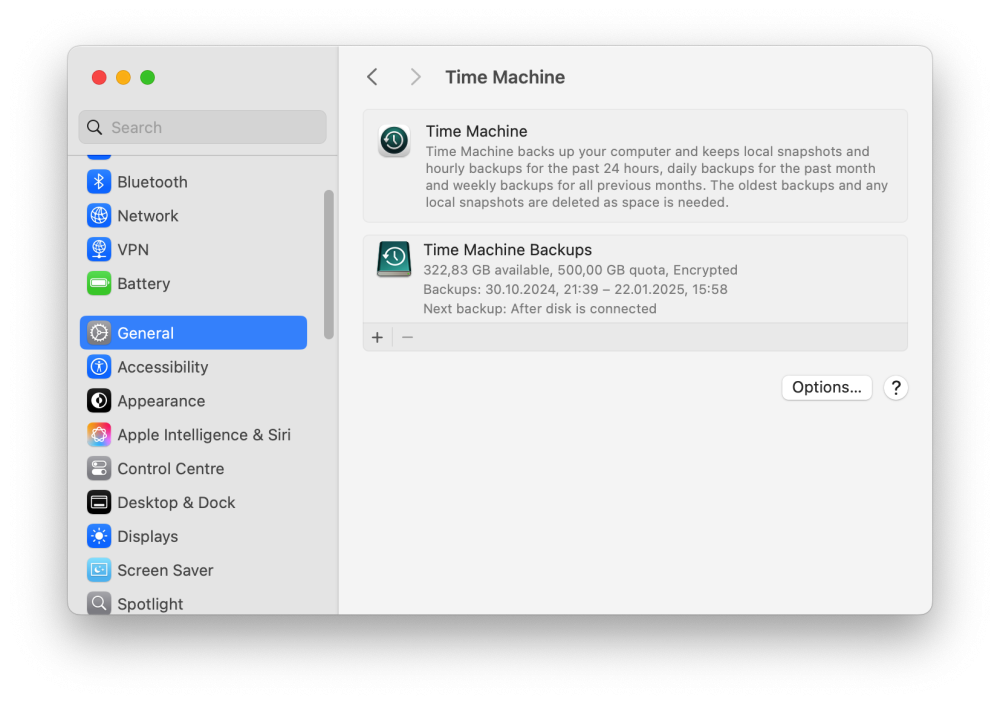Click the sidebar scrollbar
This screenshot has height=704, width=1000.
(x=328, y=264)
